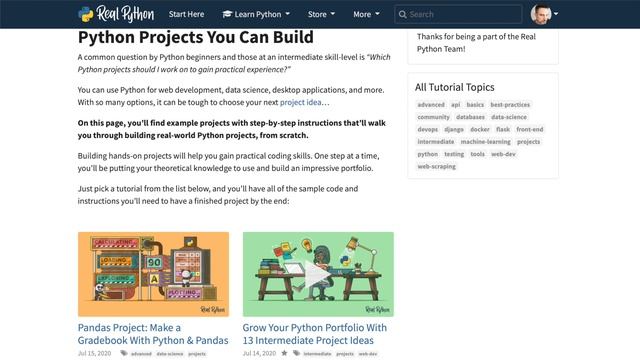Click the tag icon under Python Portfolio card
This screenshot has height=360, width=640.
pos(296,353)
